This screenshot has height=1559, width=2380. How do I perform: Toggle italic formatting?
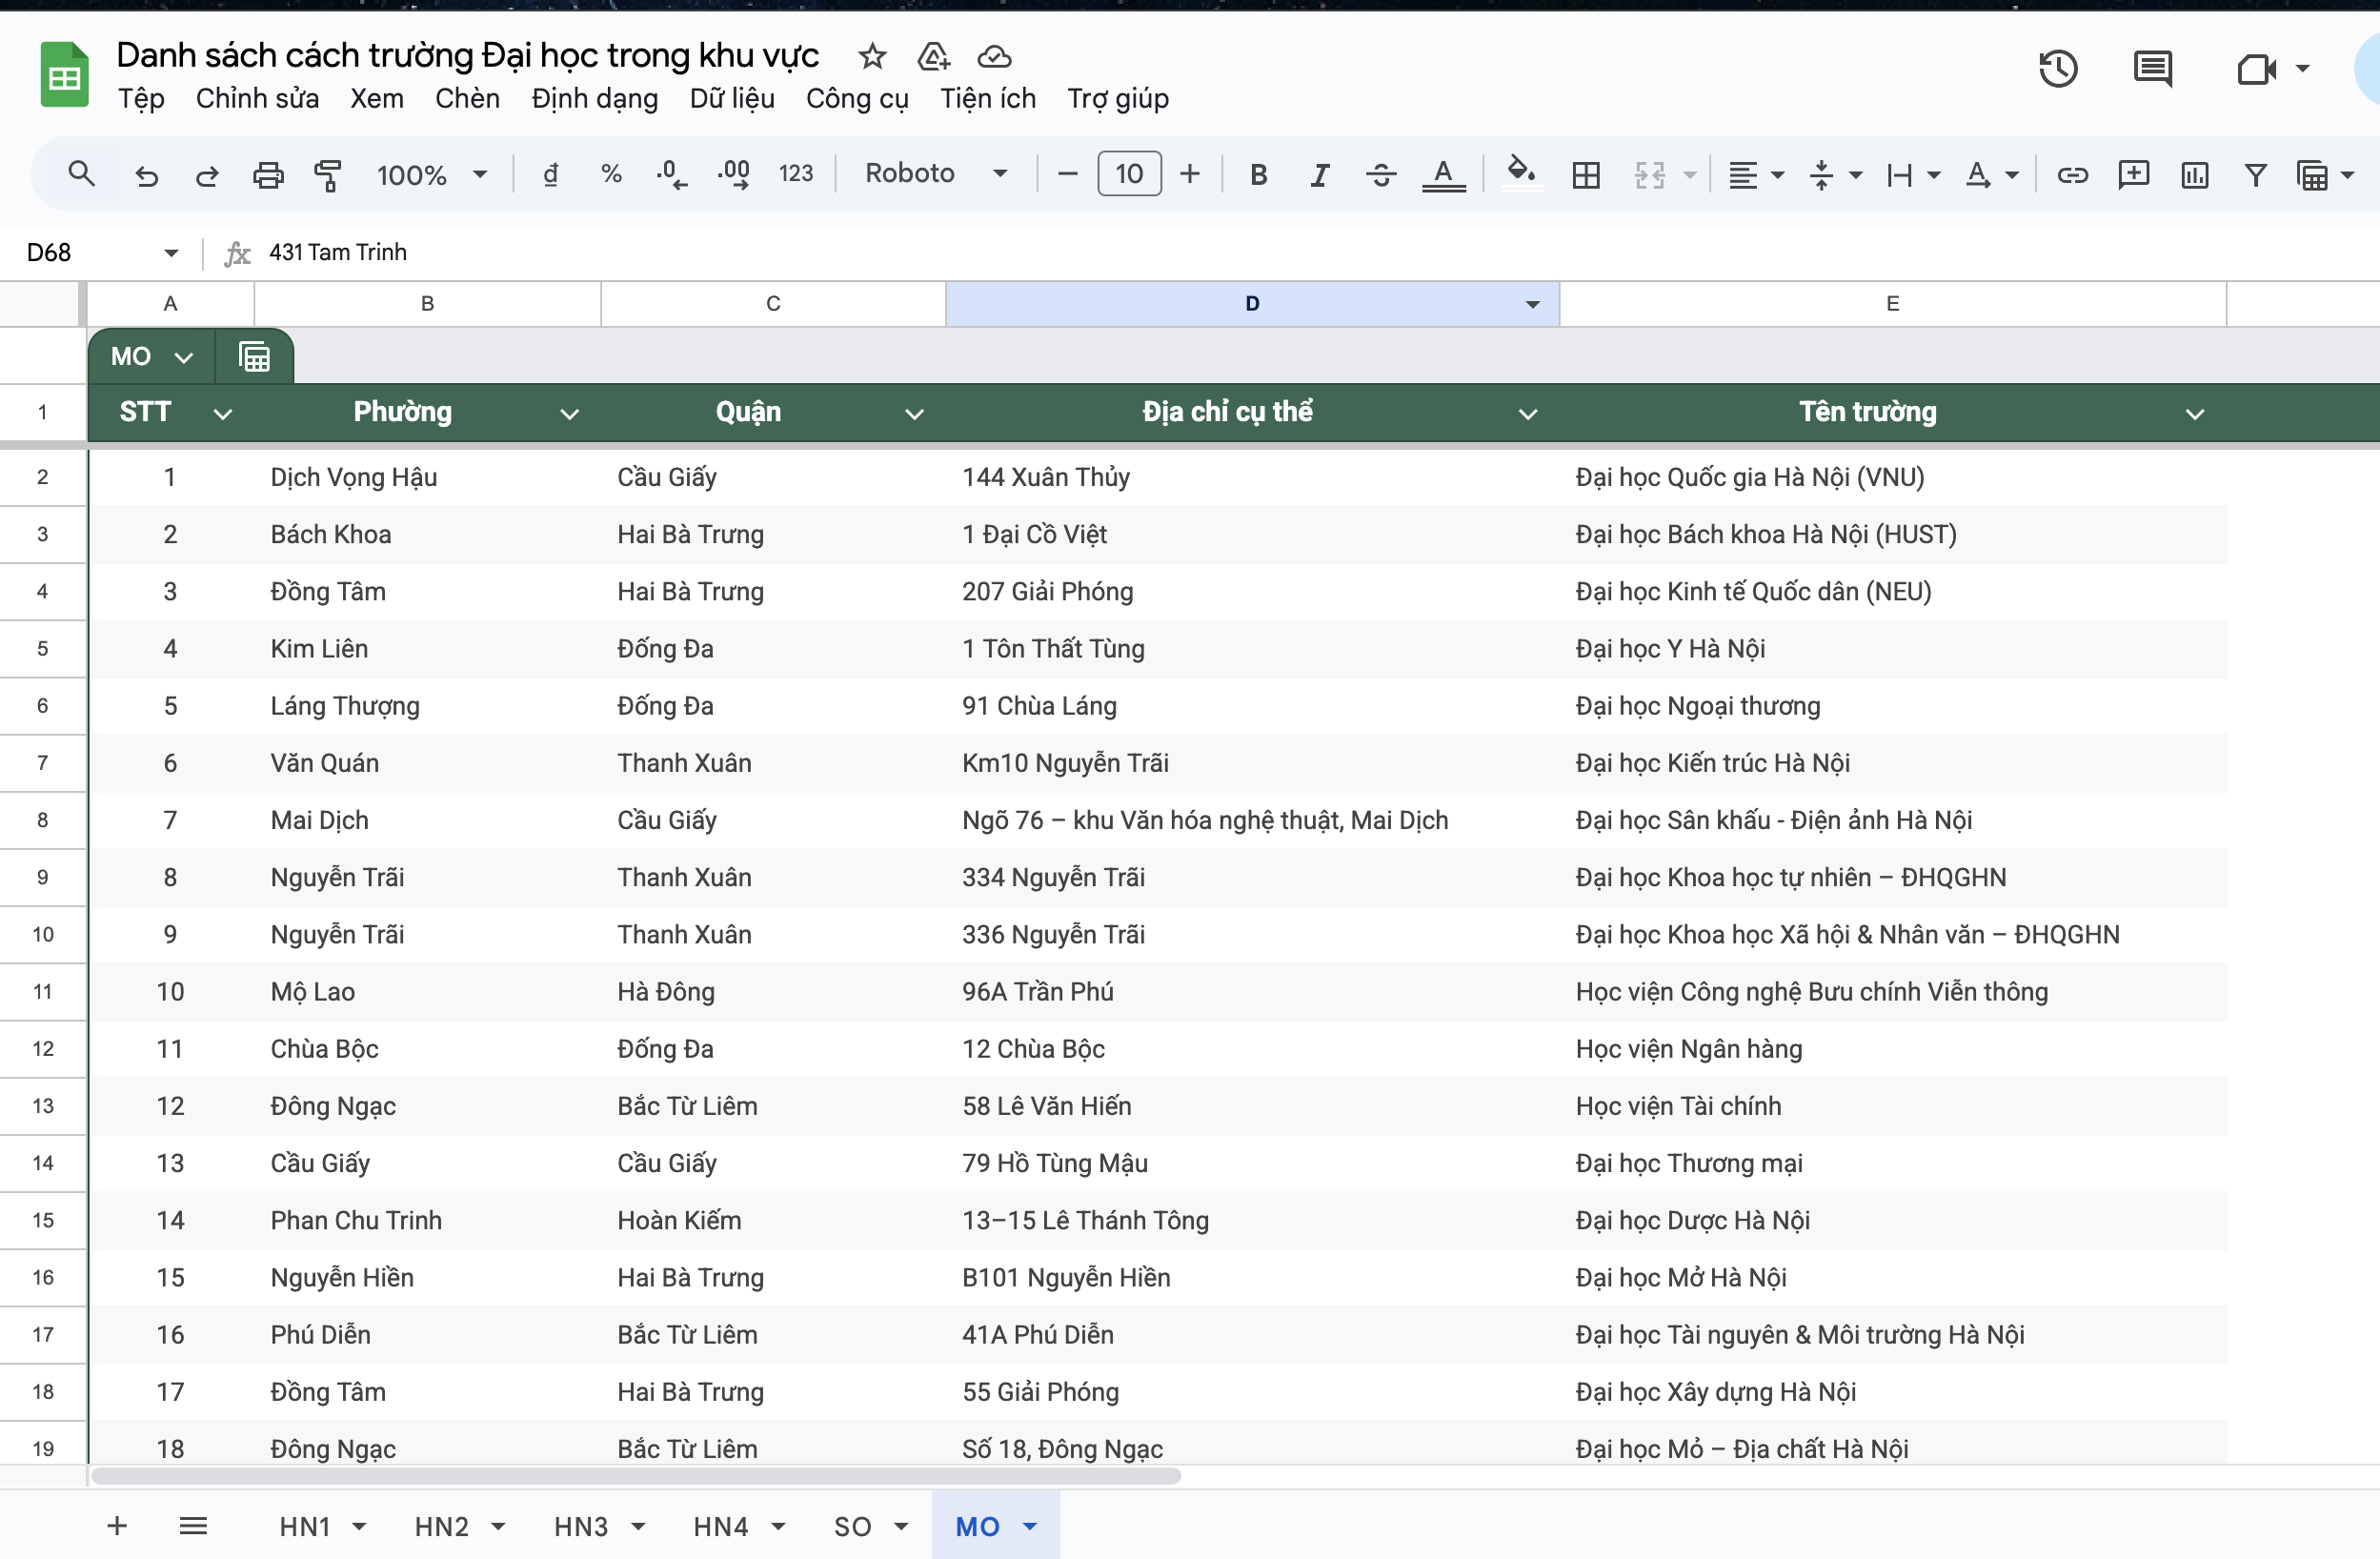1320,175
